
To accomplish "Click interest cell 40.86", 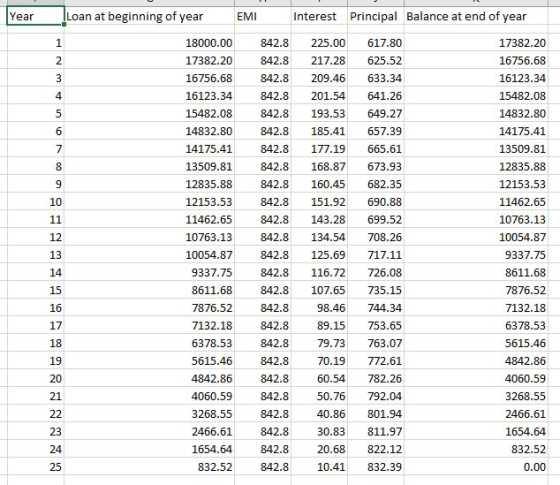I will [319, 414].
